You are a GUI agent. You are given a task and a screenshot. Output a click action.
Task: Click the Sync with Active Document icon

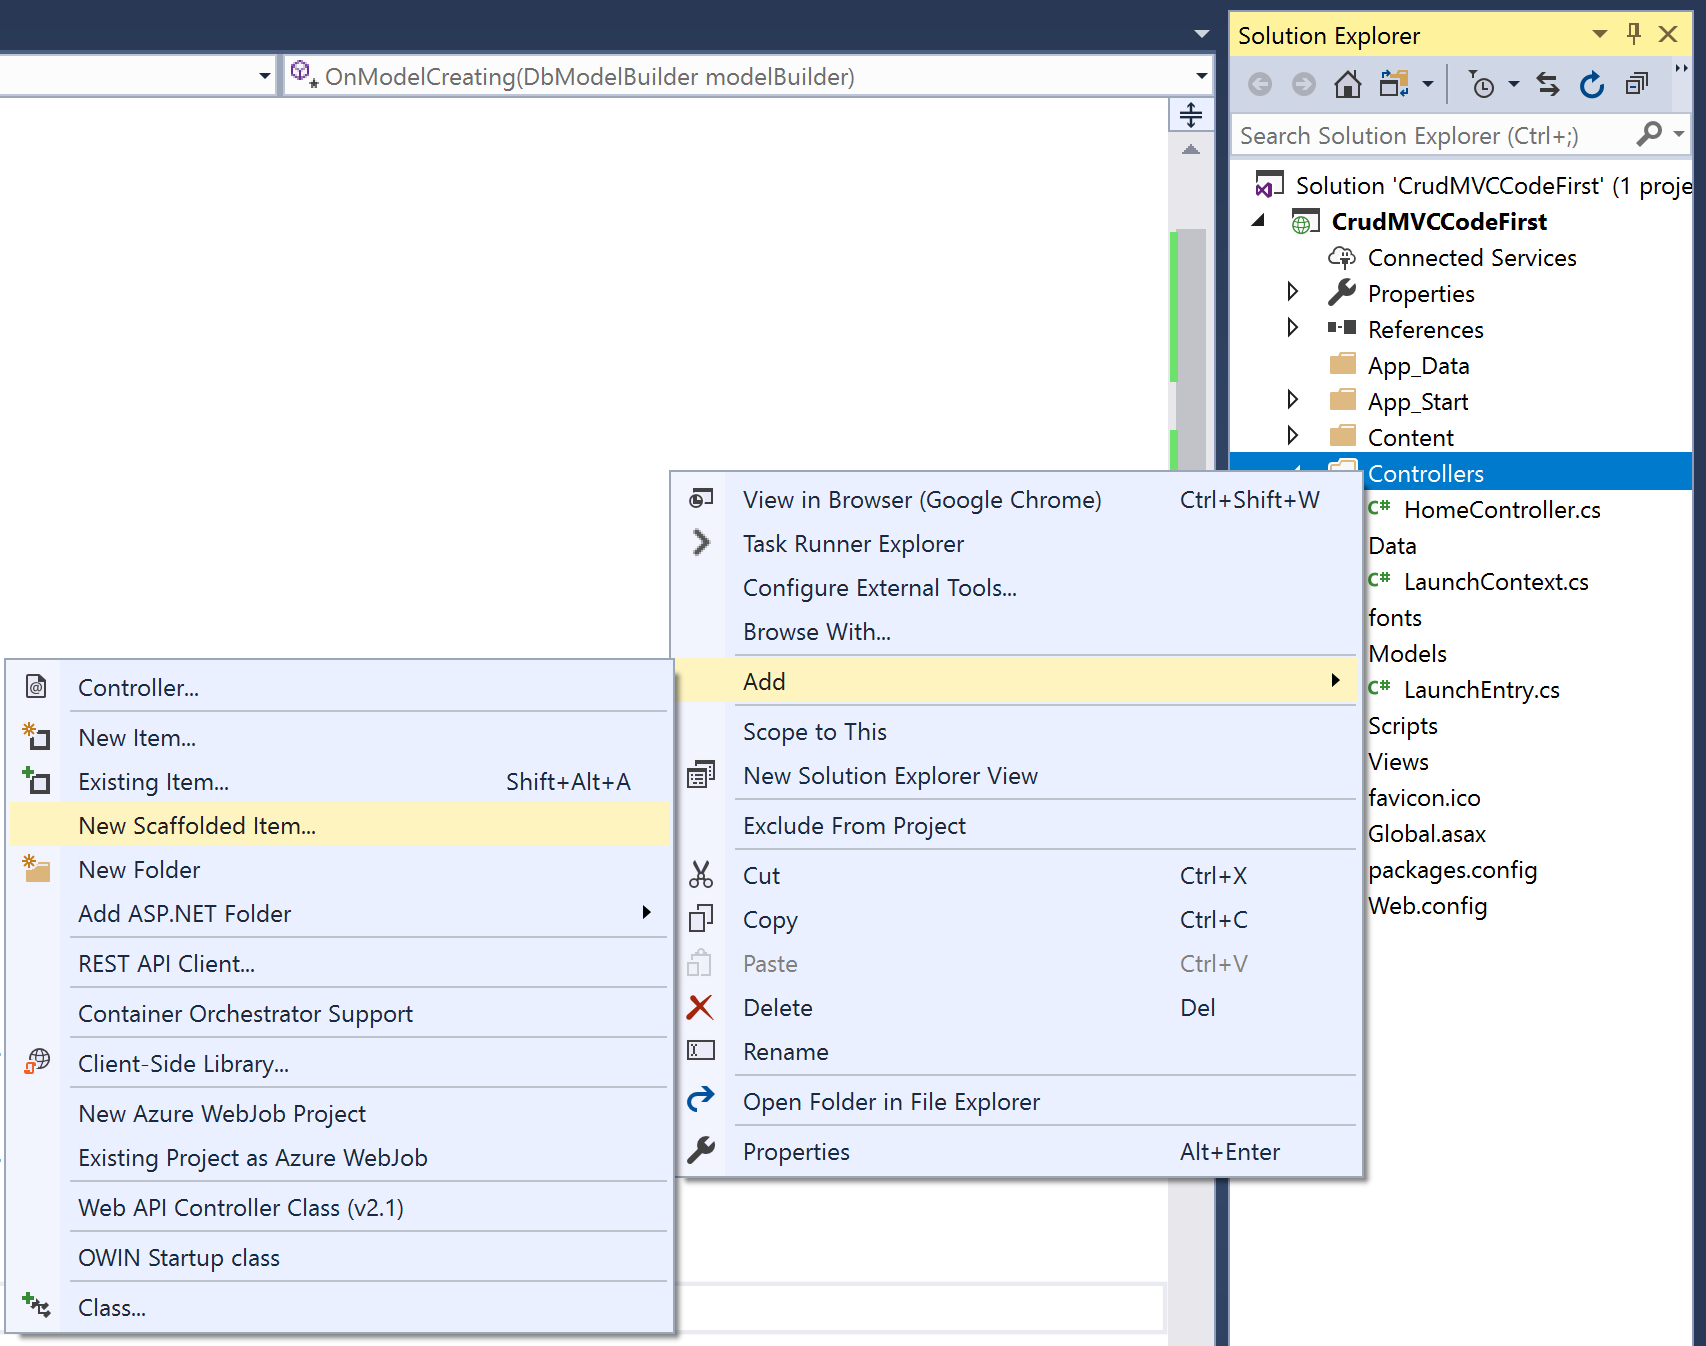1547,85
